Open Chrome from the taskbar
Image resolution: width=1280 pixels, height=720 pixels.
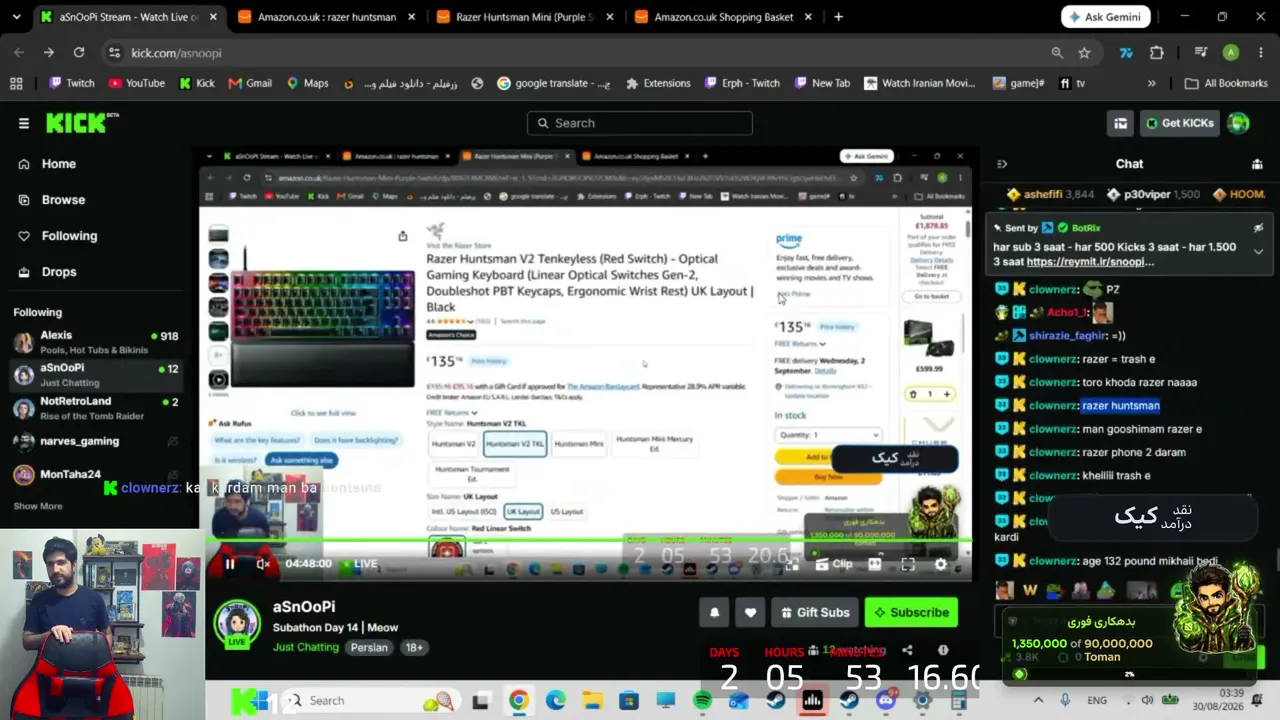click(518, 701)
